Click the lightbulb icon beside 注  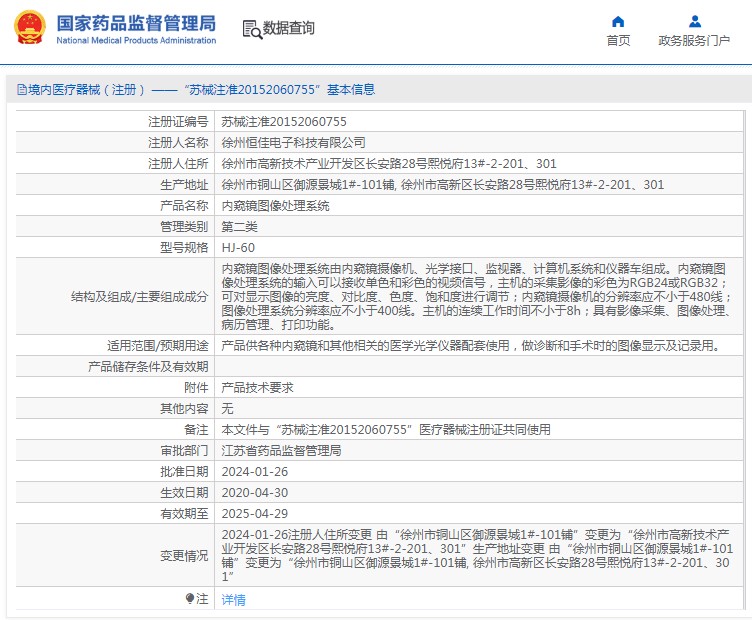pyautogui.click(x=190, y=598)
